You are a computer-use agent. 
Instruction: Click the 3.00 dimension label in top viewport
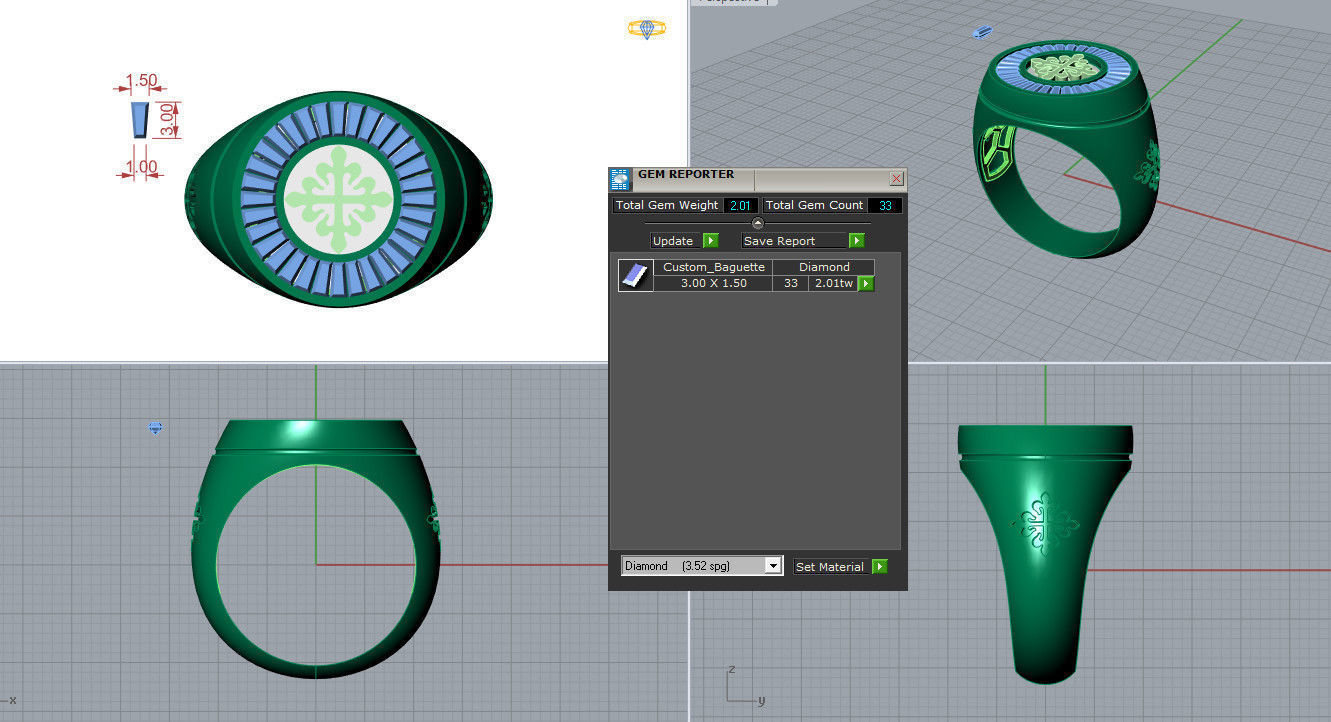tap(168, 119)
